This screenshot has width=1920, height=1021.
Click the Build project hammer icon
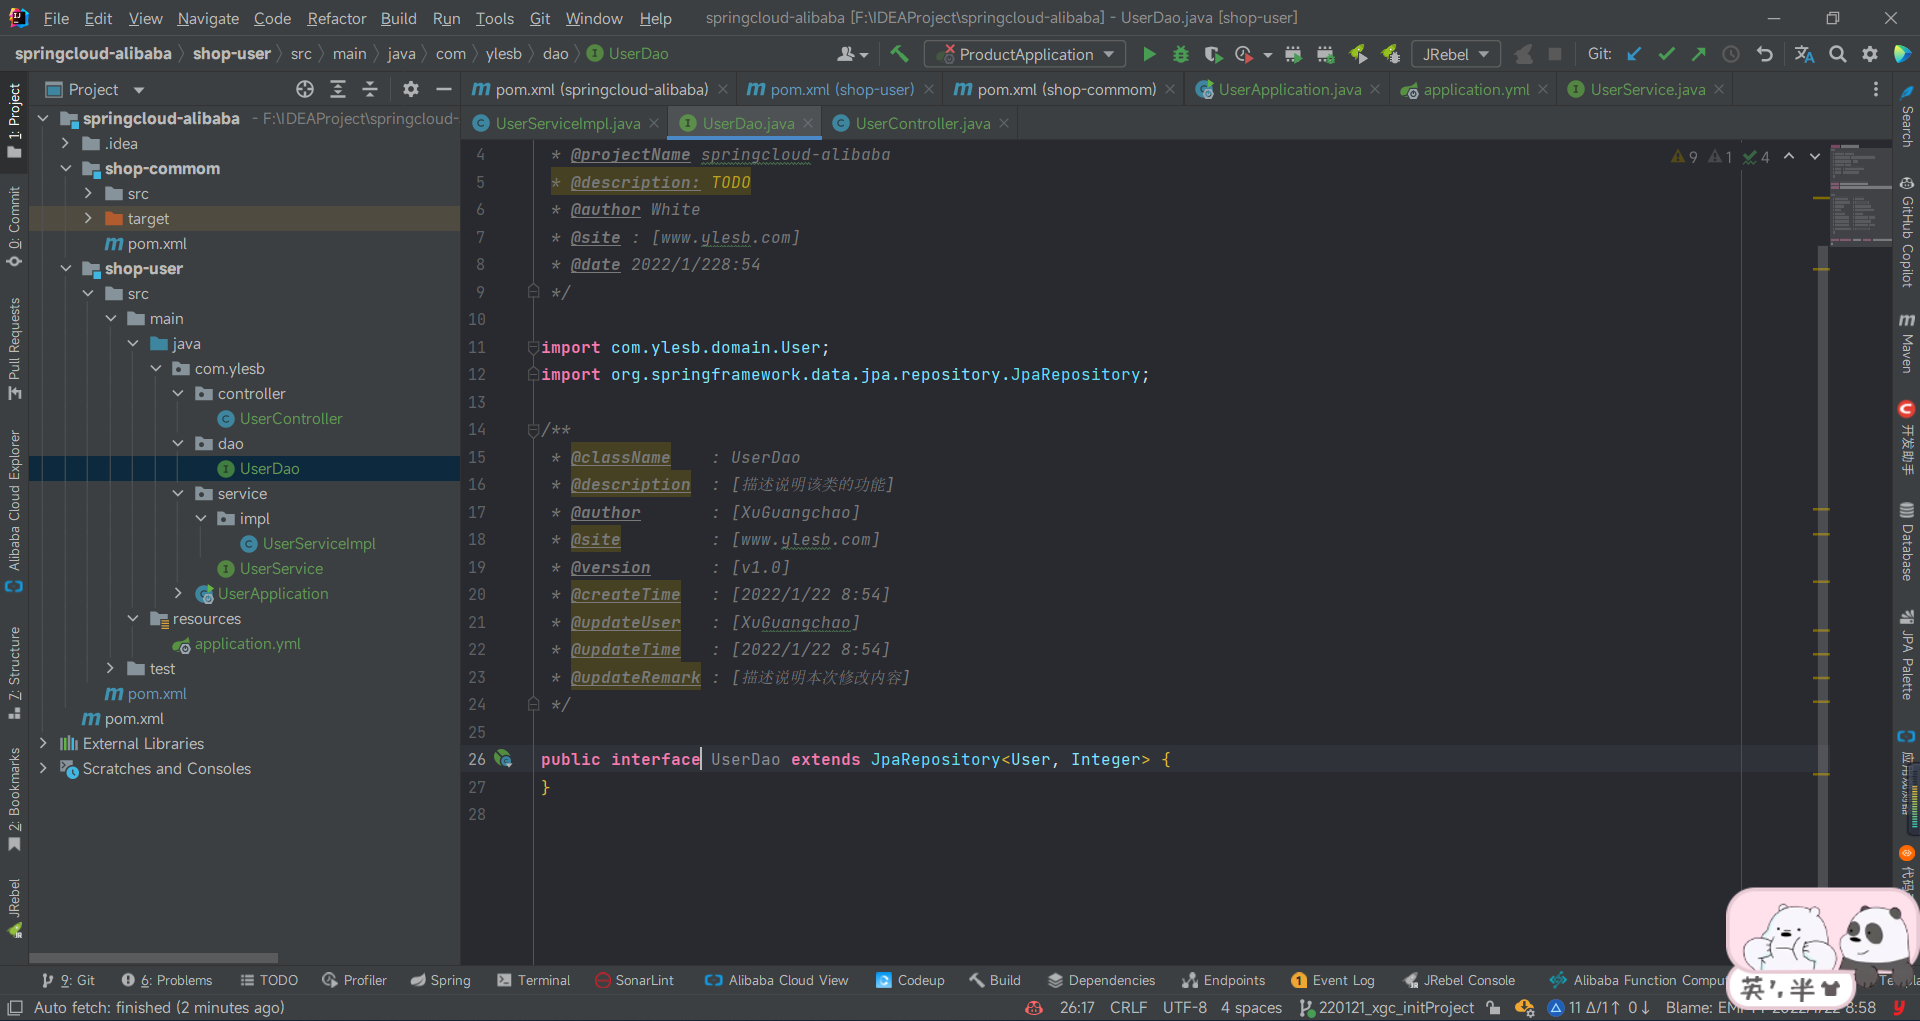click(x=899, y=54)
